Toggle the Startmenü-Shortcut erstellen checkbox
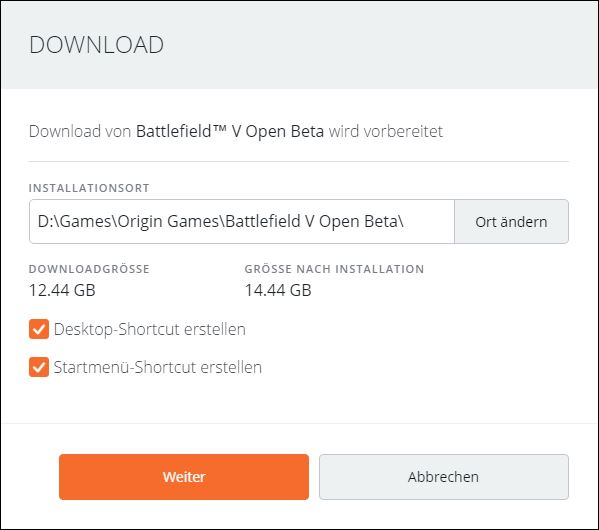Viewport: 599px width, 530px height. pos(39,367)
